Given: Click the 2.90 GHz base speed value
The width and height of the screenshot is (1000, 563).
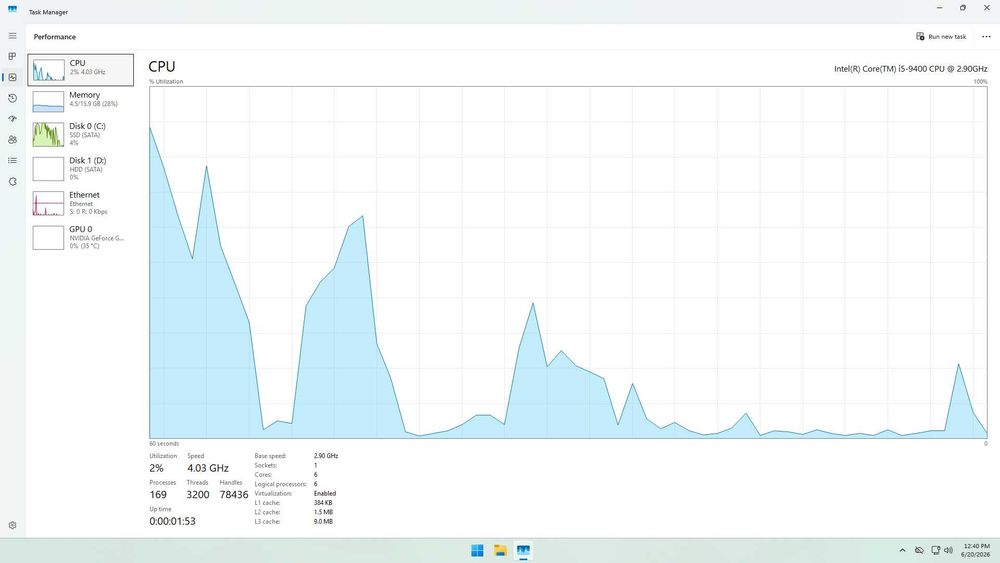Looking at the screenshot, I should [326, 456].
